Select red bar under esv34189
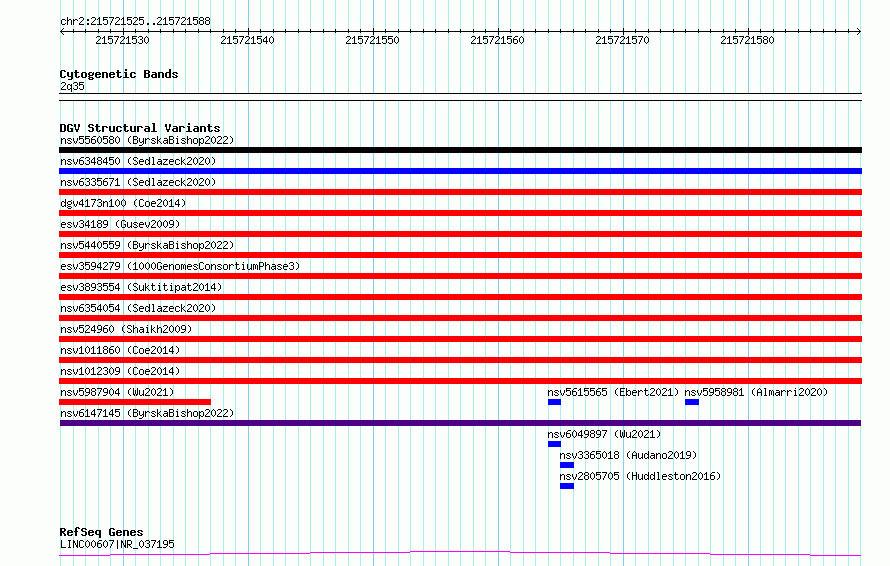The image size is (890, 566). pos(460,234)
